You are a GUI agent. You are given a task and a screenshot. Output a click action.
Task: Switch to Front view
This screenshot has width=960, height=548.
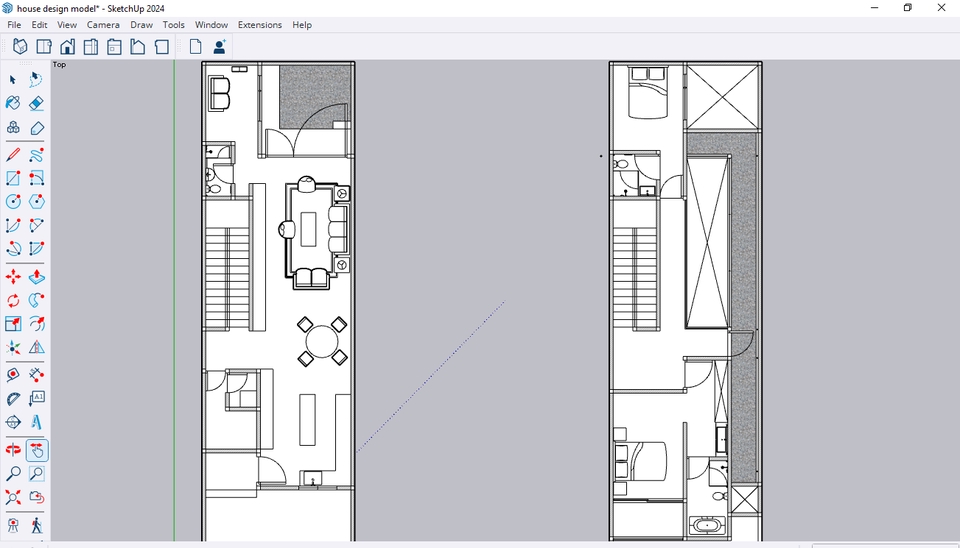coord(67,47)
